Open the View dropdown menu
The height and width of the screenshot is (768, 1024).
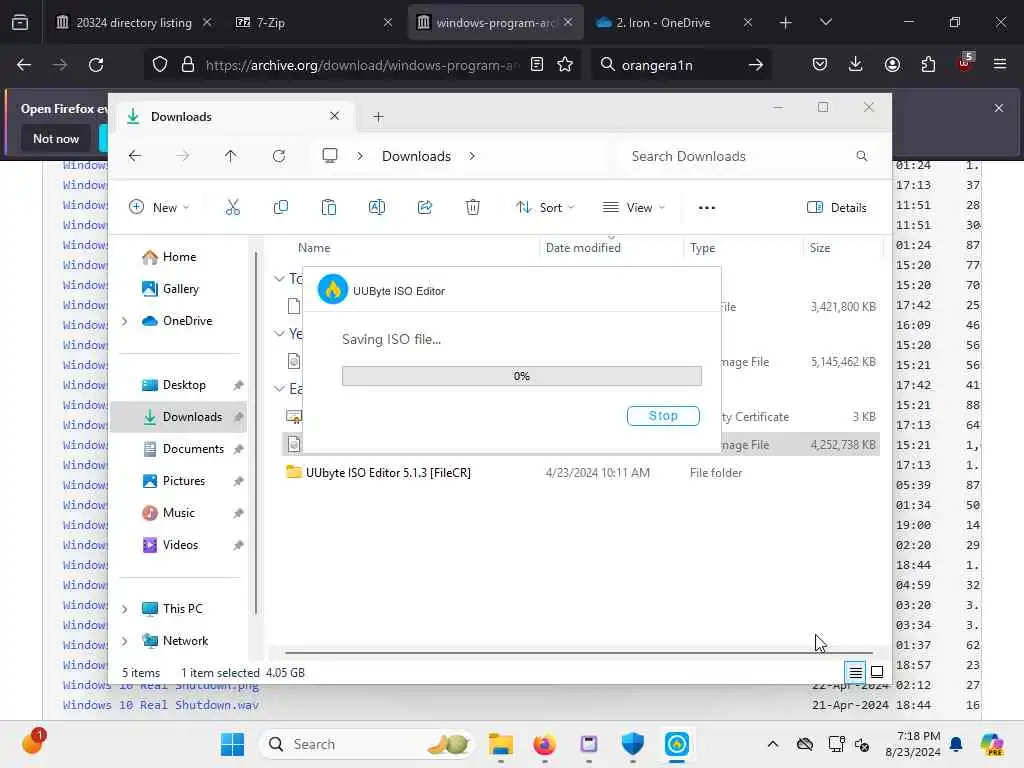click(633, 208)
